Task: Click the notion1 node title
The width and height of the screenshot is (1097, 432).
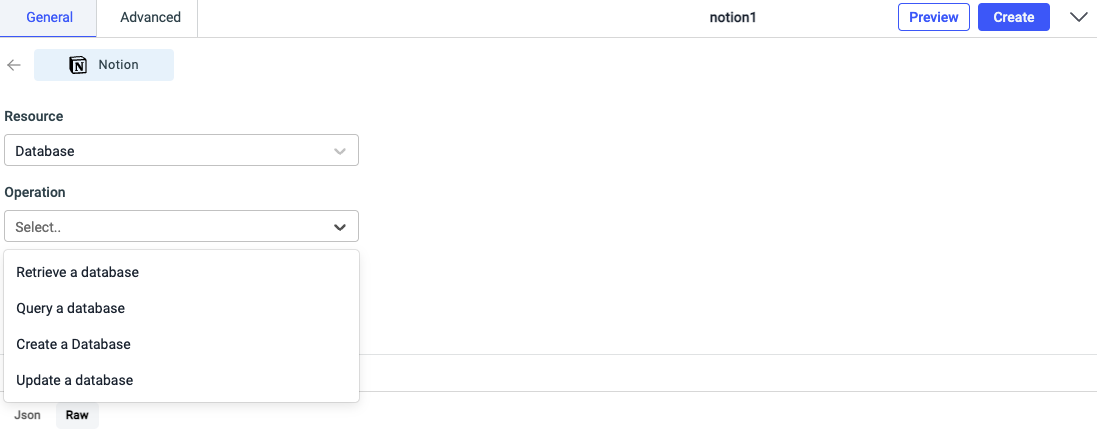Action: [x=733, y=18]
